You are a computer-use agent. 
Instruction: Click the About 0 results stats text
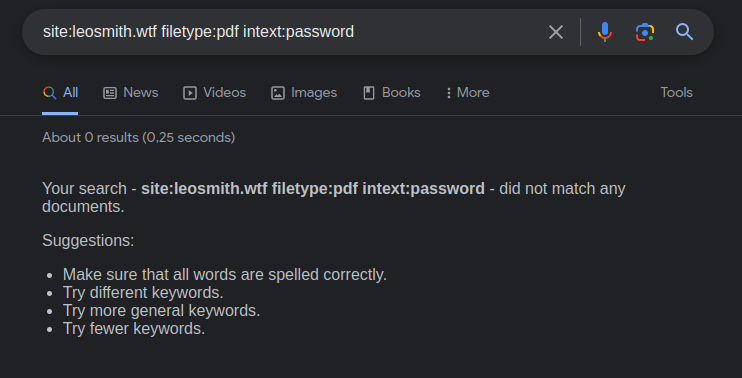139,138
